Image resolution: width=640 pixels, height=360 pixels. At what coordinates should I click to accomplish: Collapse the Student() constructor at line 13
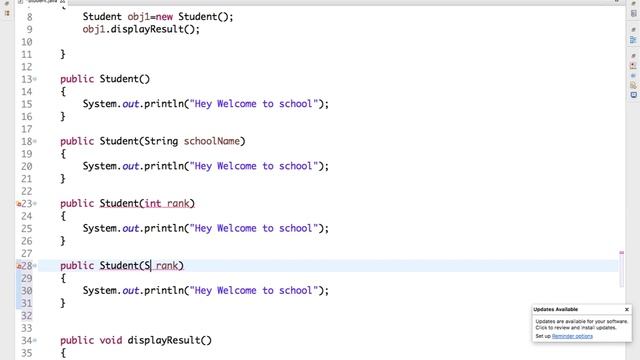[35, 79]
